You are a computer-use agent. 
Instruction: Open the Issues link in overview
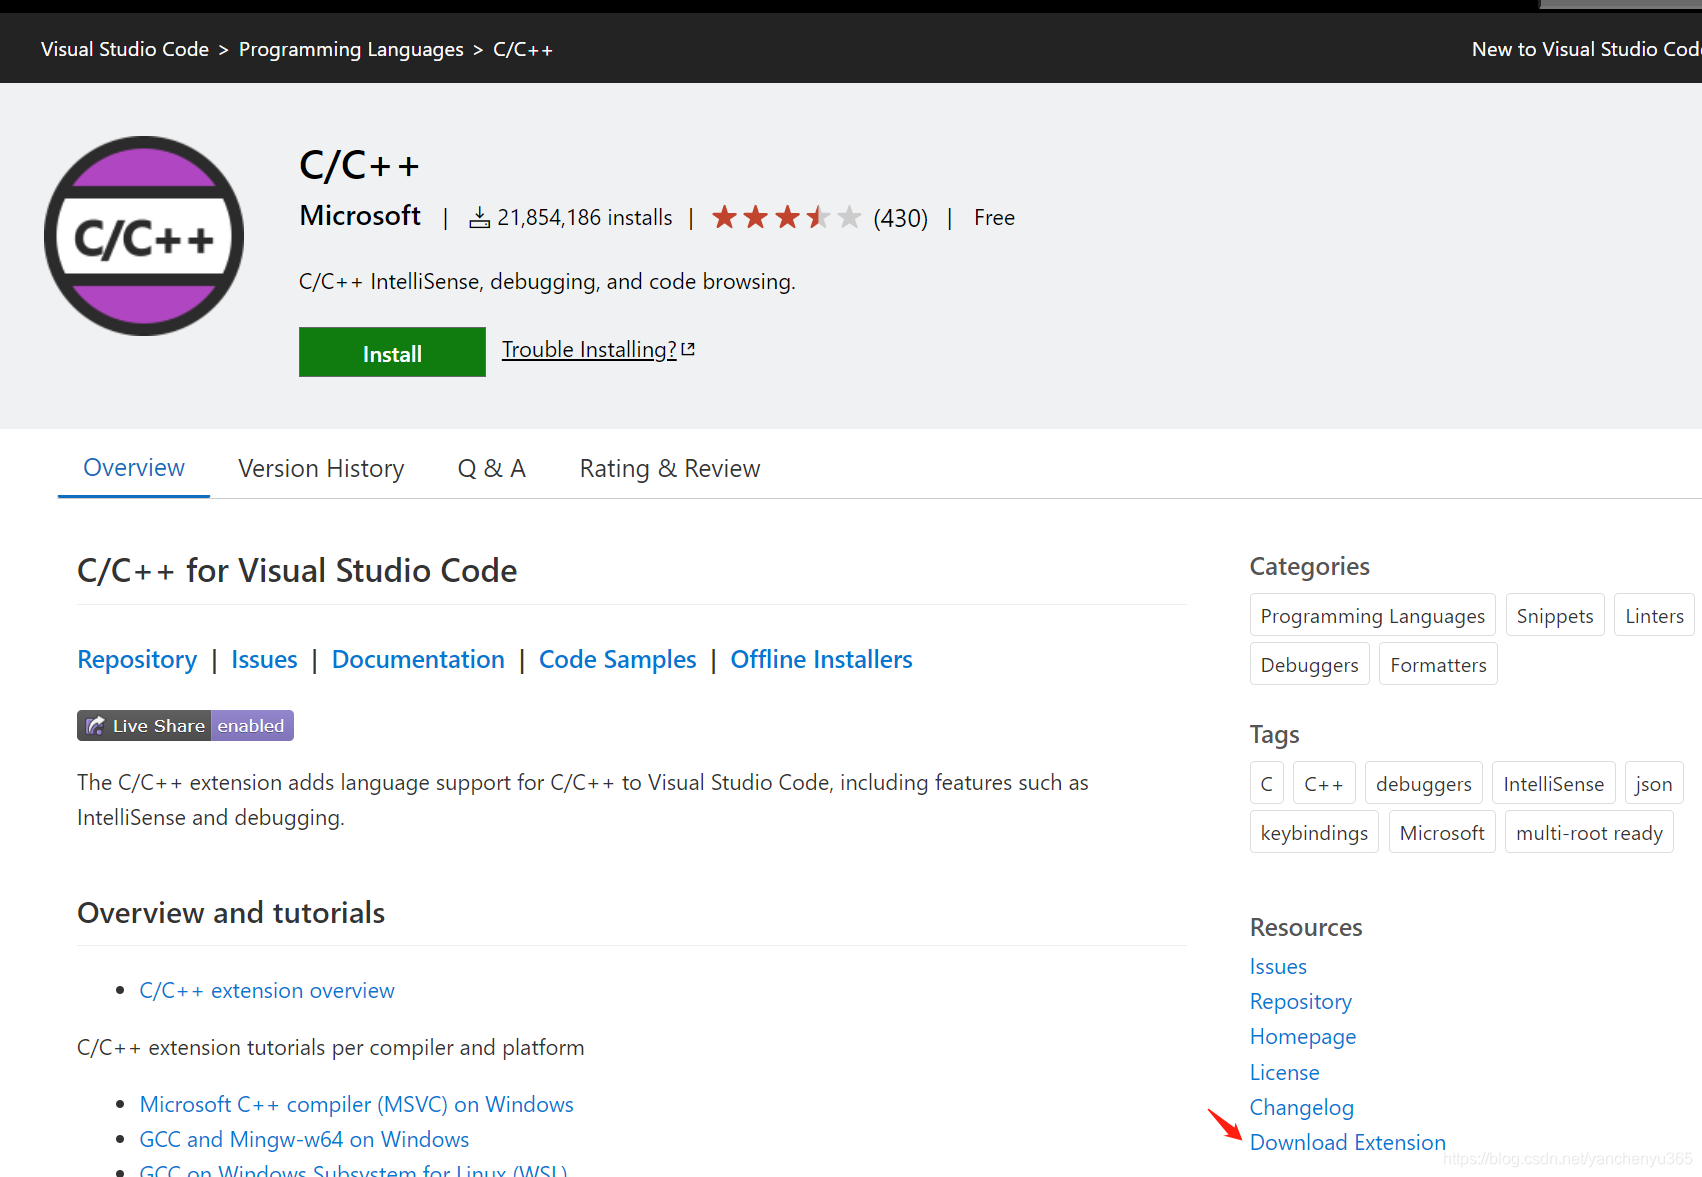pos(264,660)
